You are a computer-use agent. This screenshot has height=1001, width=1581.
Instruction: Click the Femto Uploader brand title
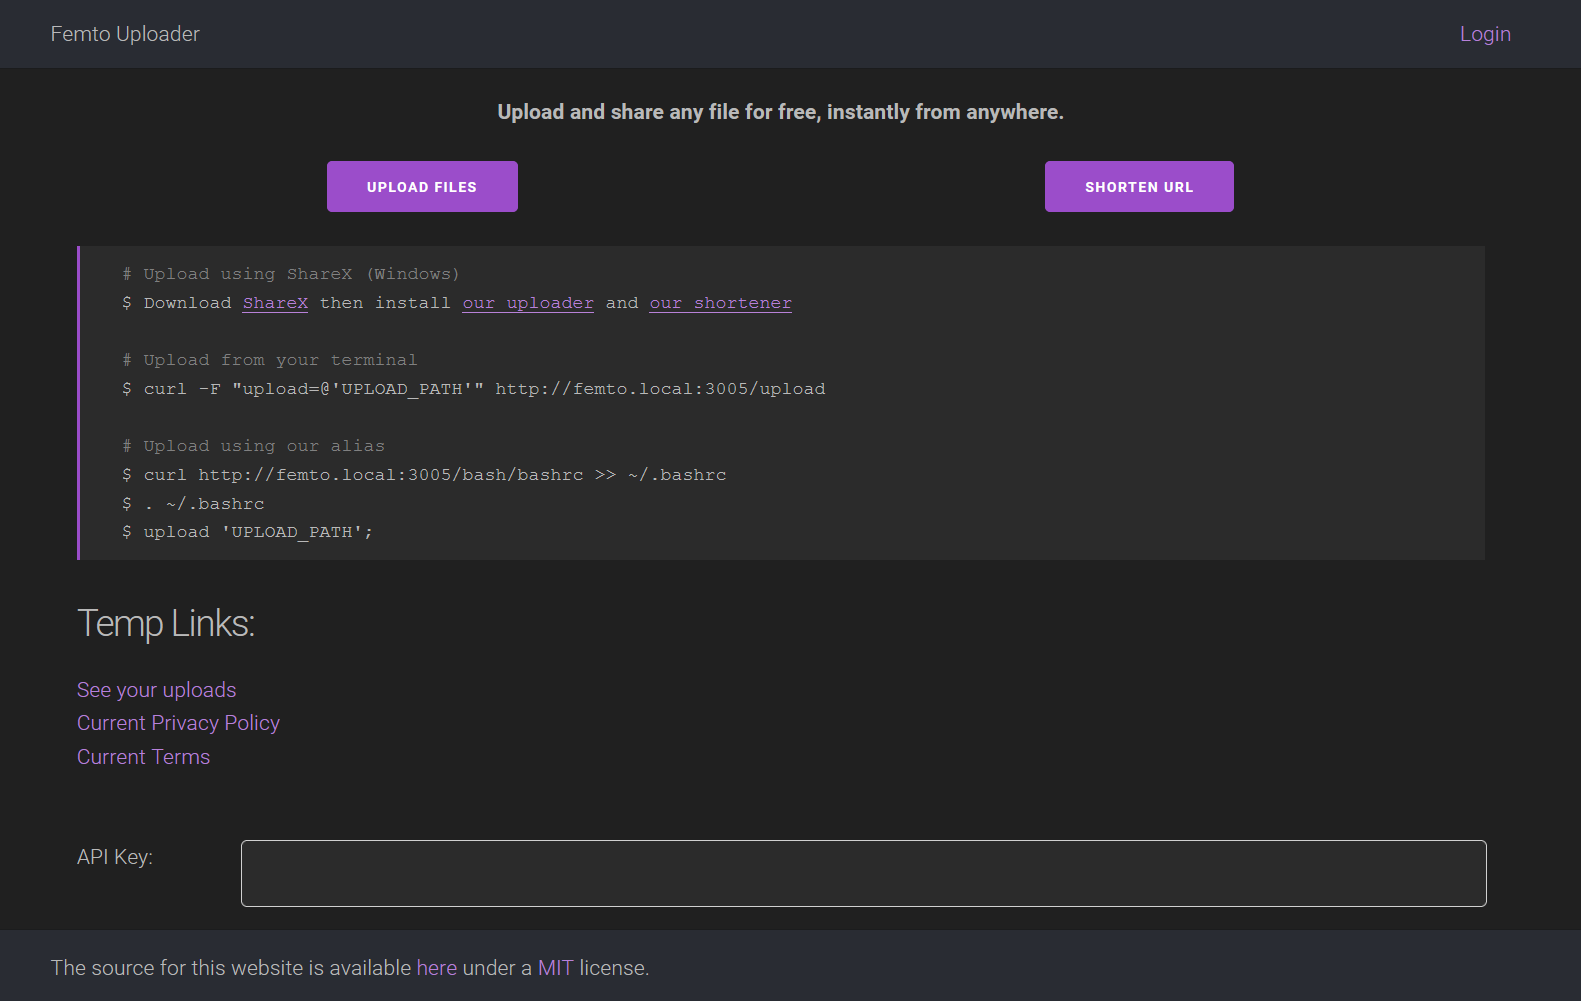[125, 34]
